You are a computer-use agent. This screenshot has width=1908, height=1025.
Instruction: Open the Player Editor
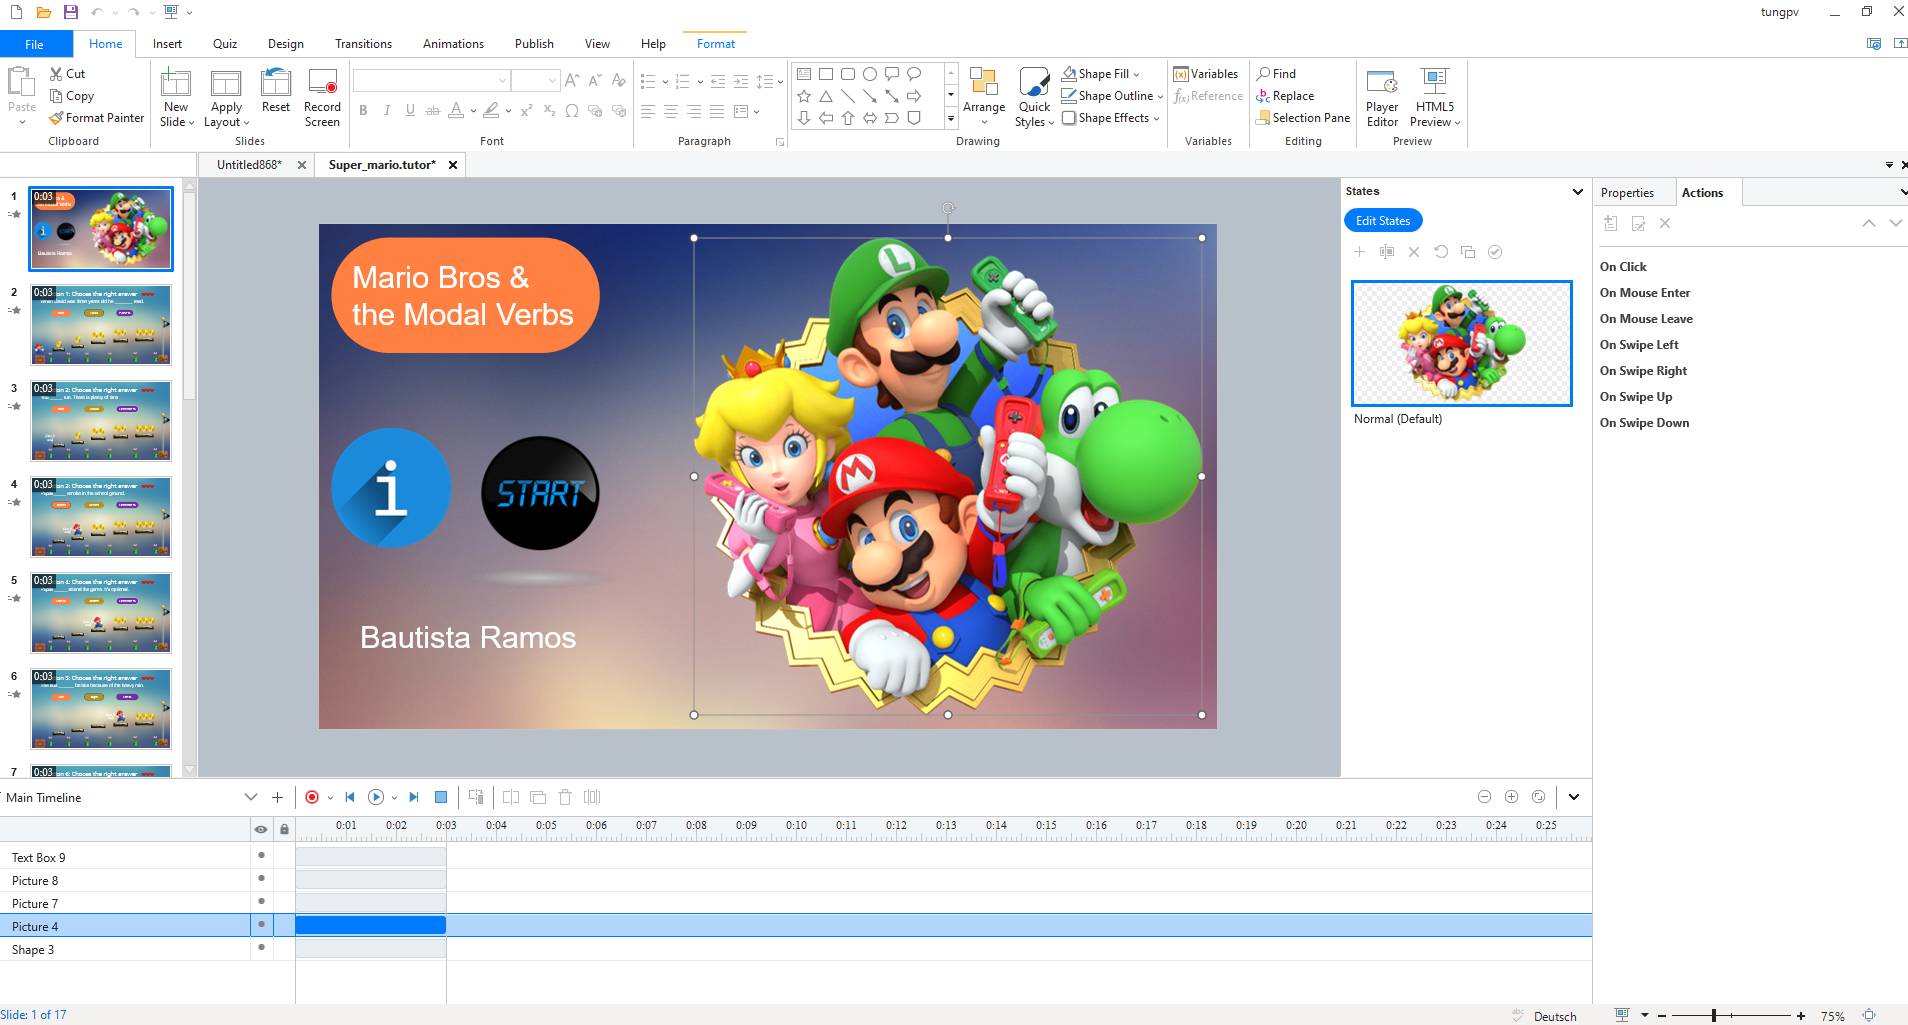1382,97
